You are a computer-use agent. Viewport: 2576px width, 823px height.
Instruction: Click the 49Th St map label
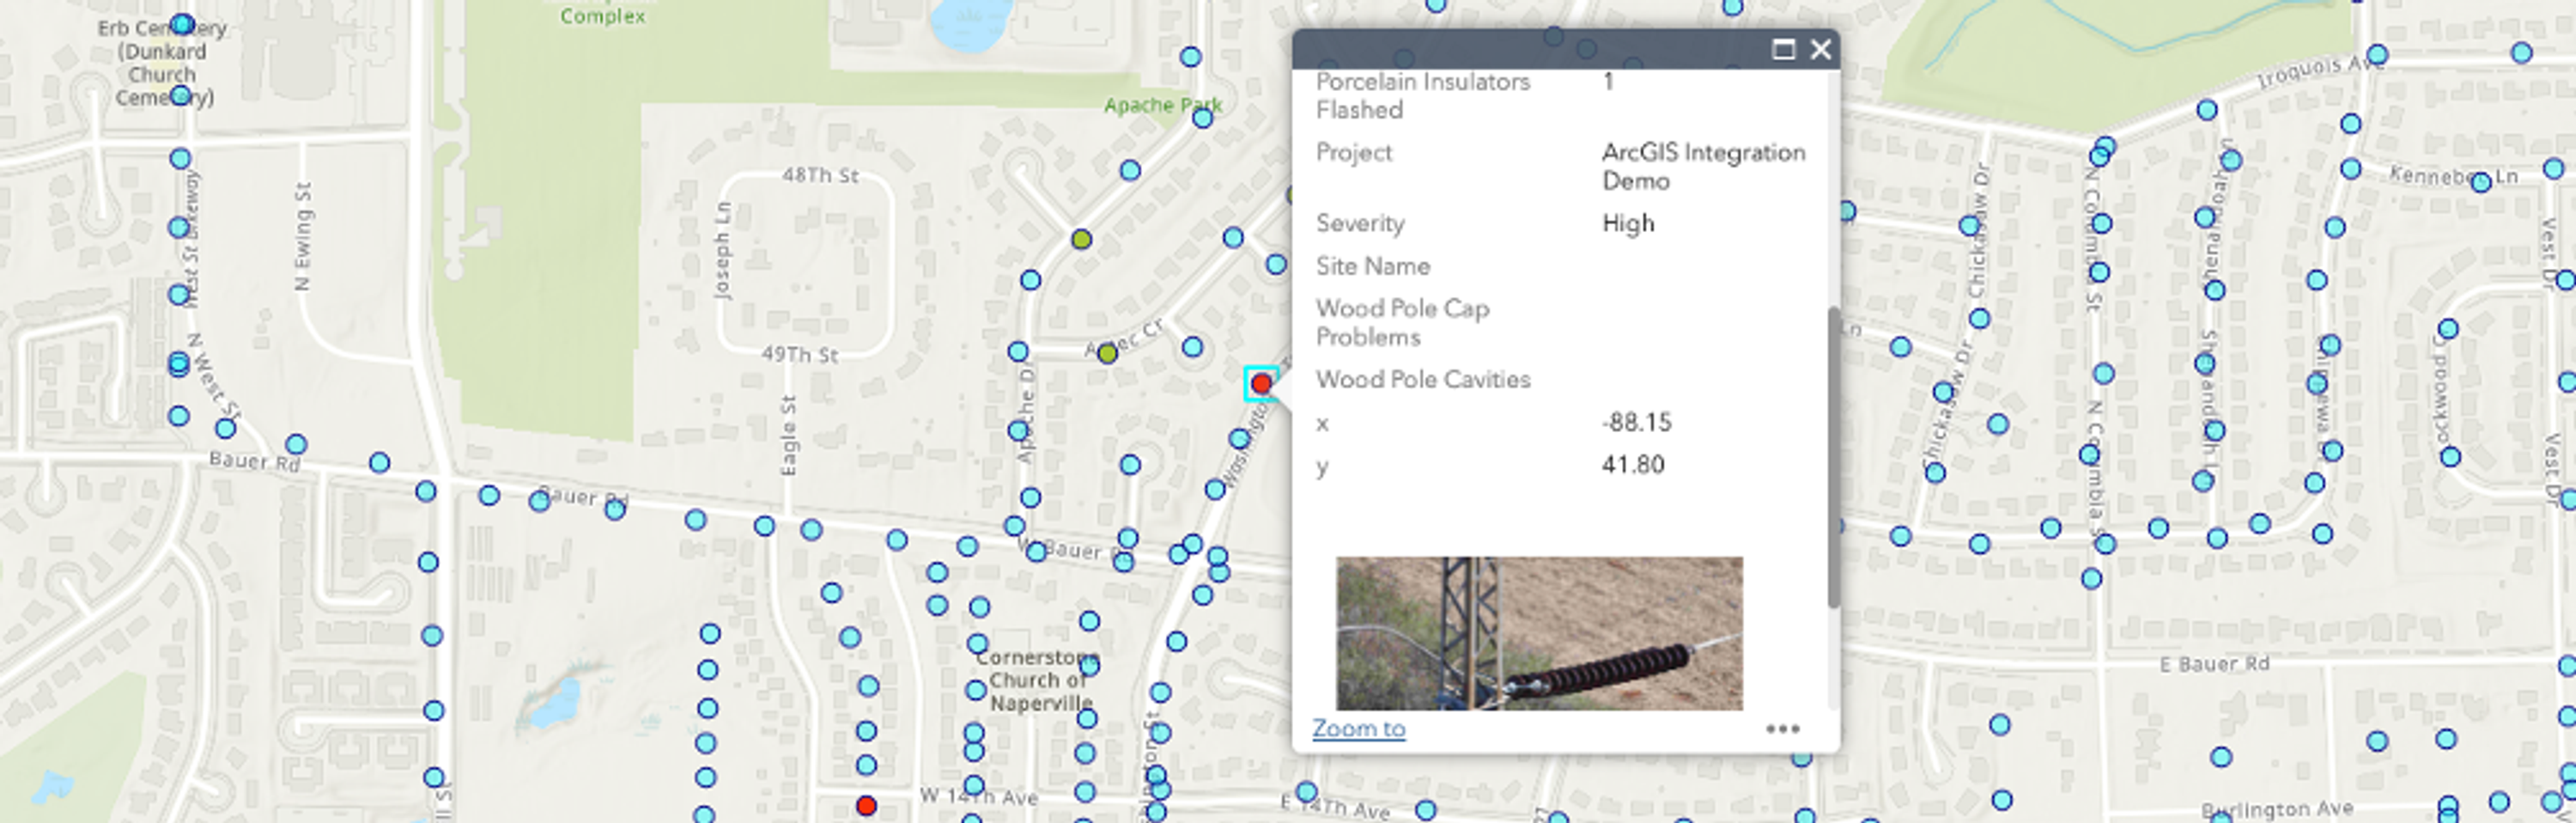click(x=800, y=354)
